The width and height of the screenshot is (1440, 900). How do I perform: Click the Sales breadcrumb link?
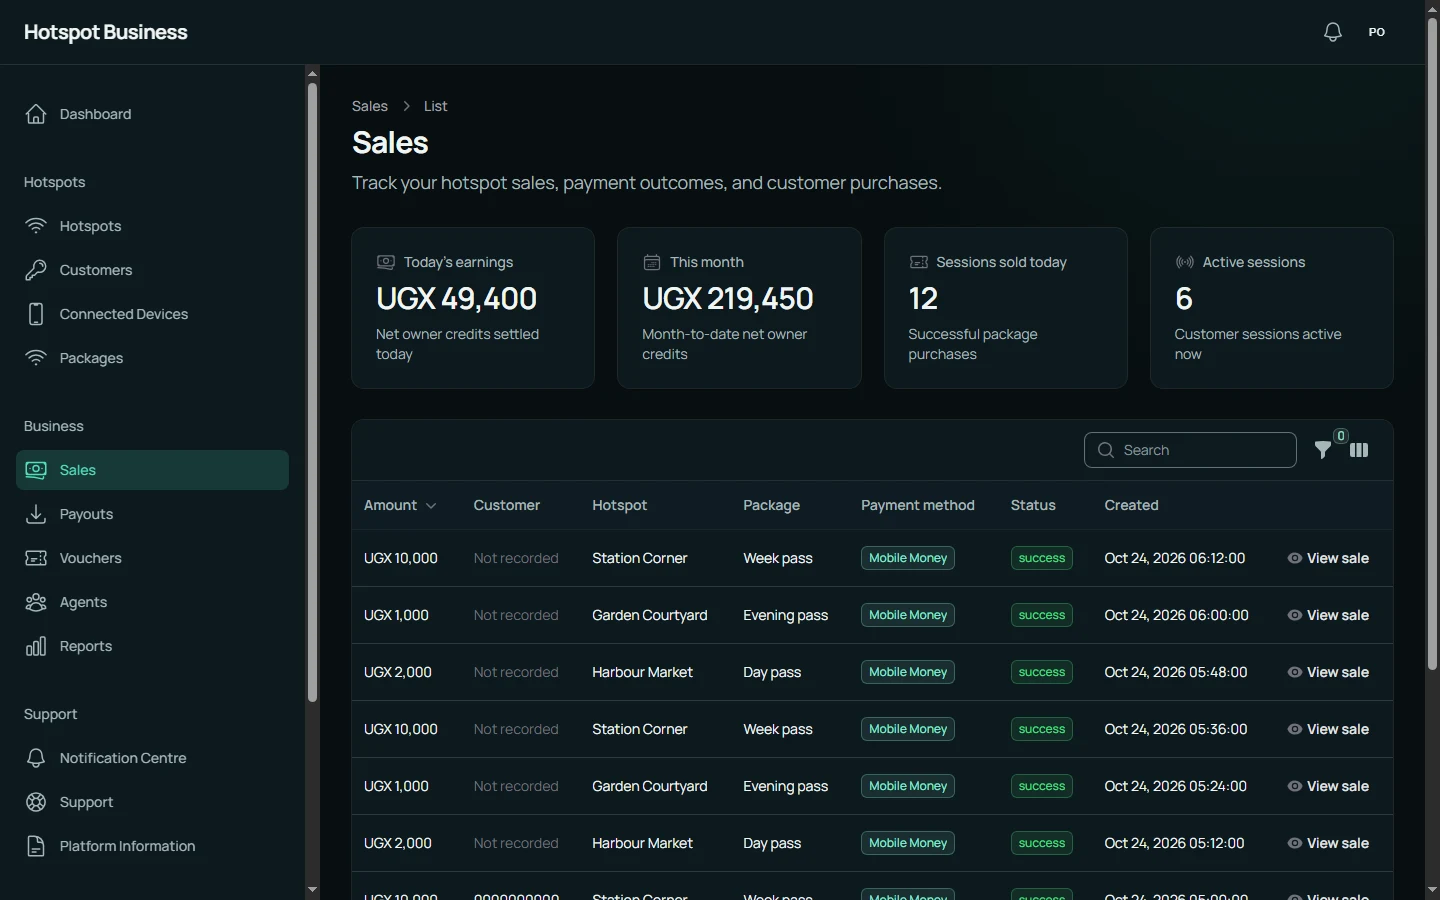point(370,106)
